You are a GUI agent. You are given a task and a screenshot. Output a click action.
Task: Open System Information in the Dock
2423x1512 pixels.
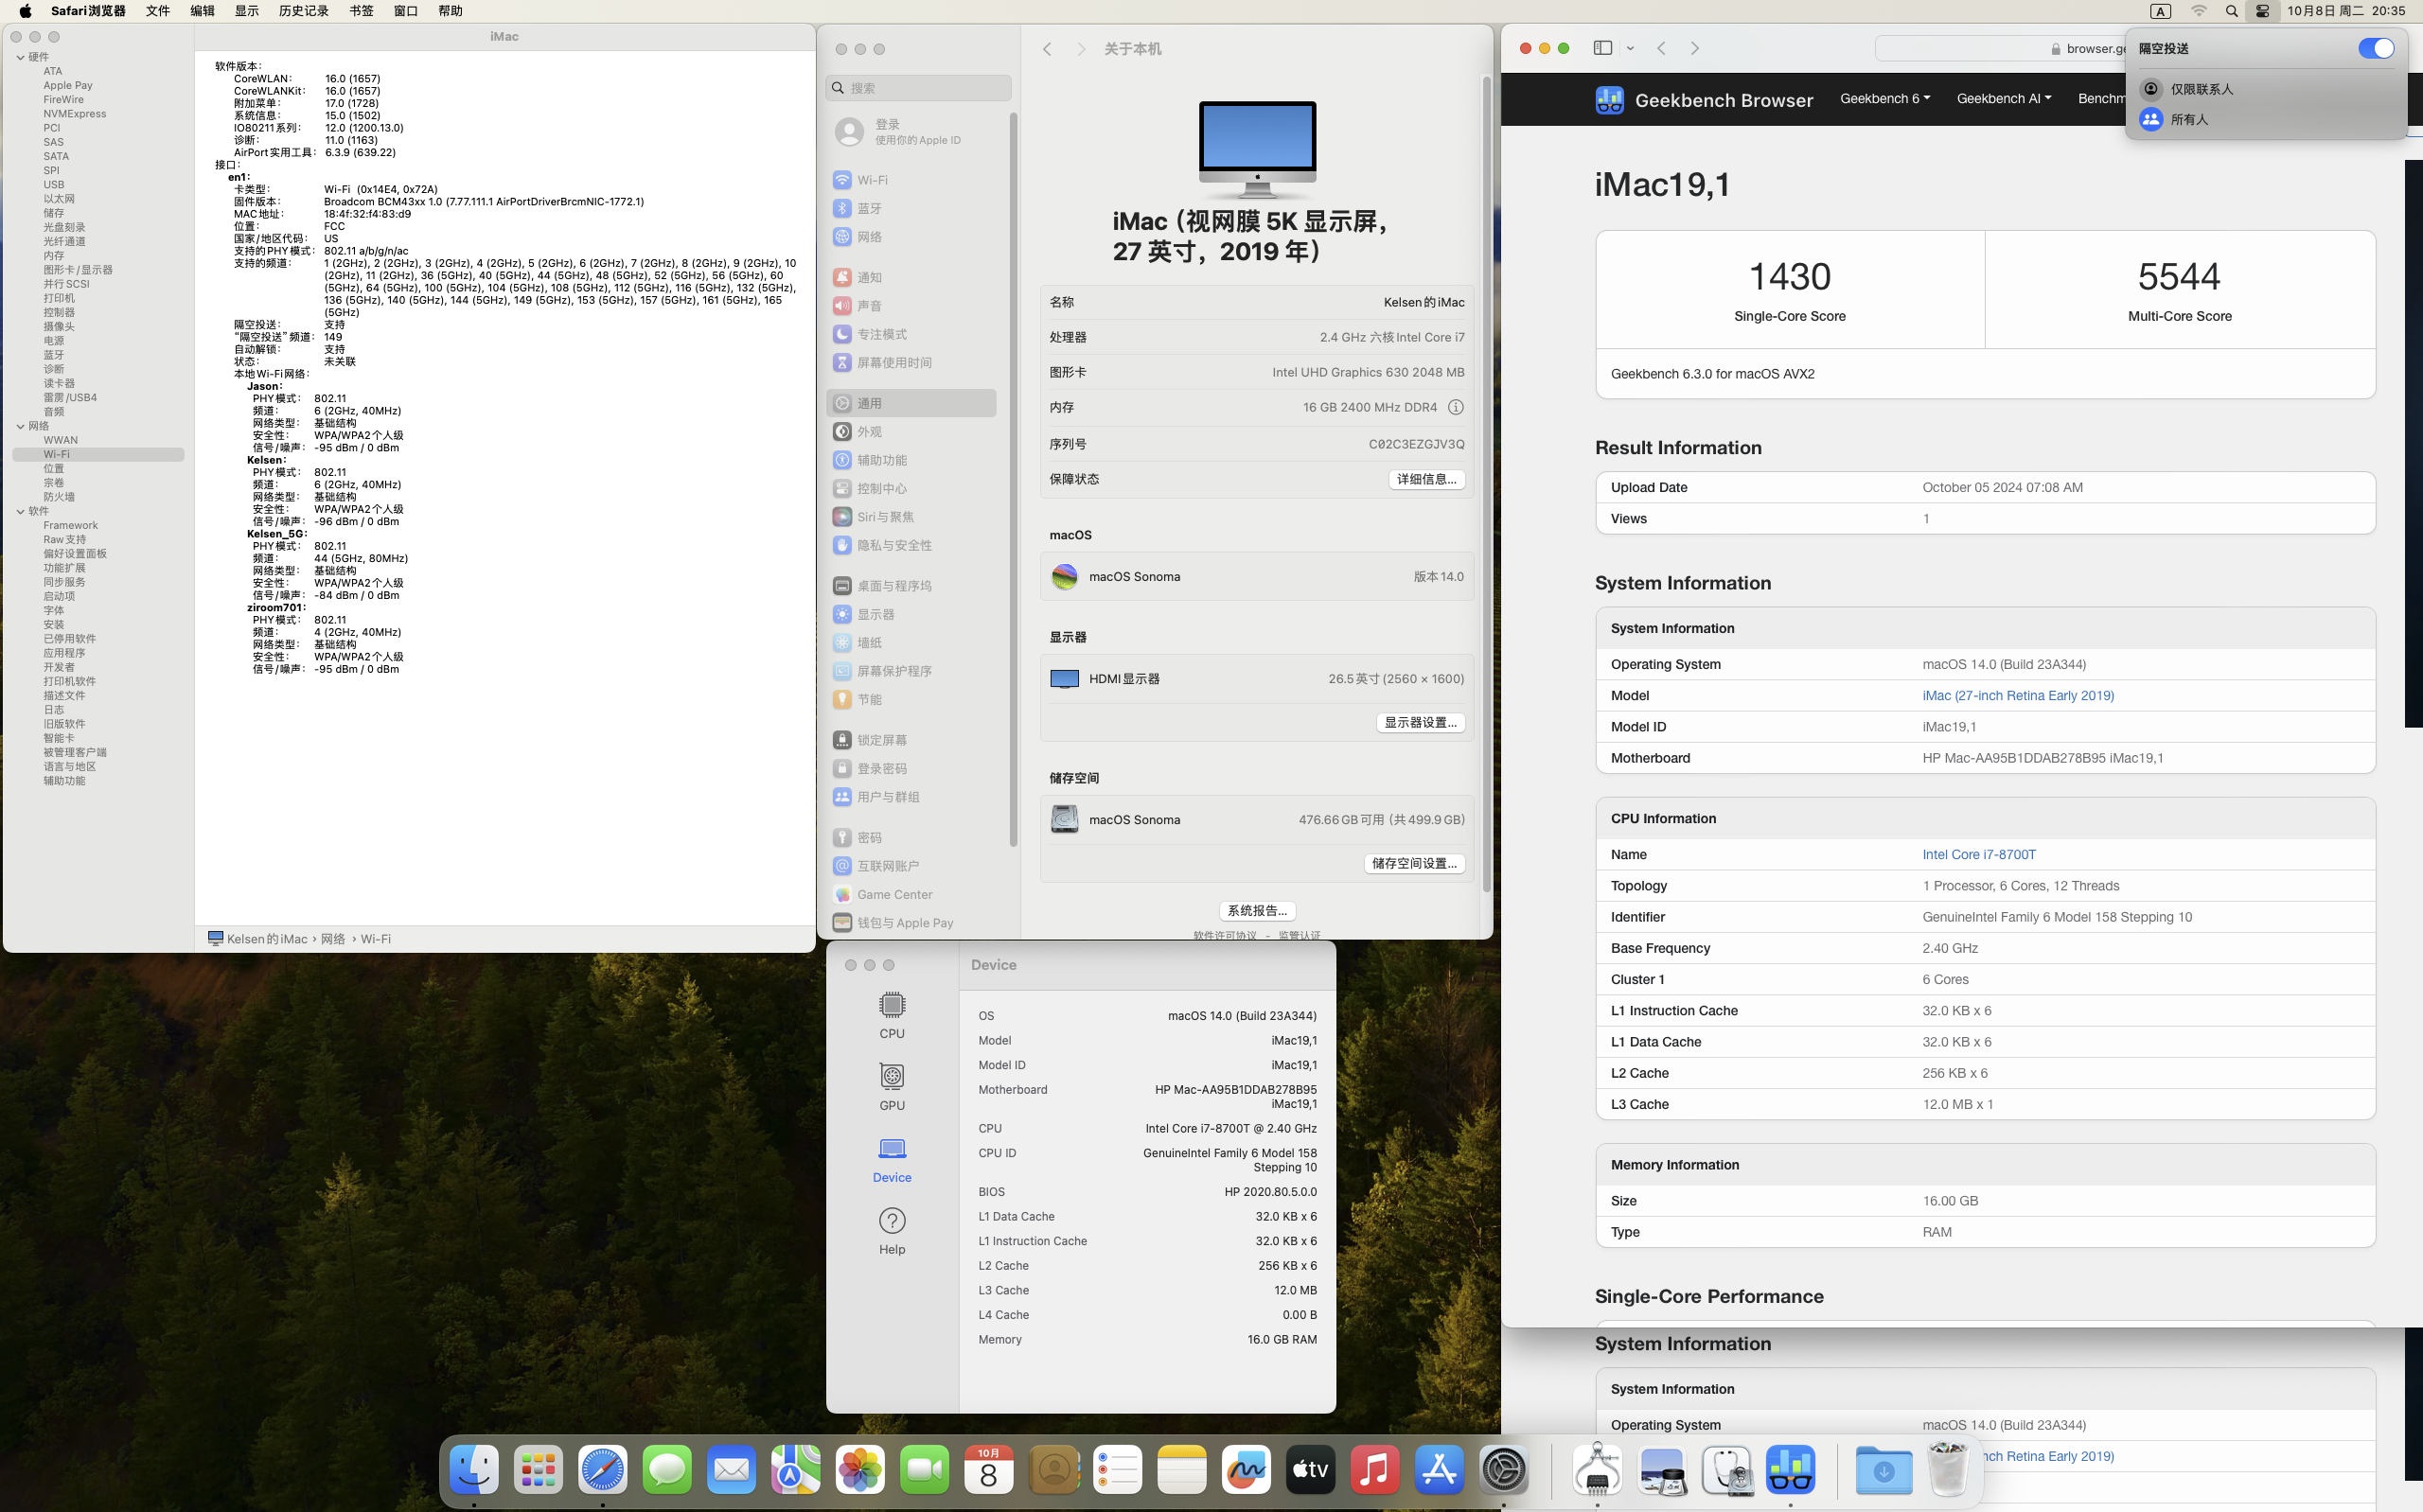pyautogui.click(x=1598, y=1469)
